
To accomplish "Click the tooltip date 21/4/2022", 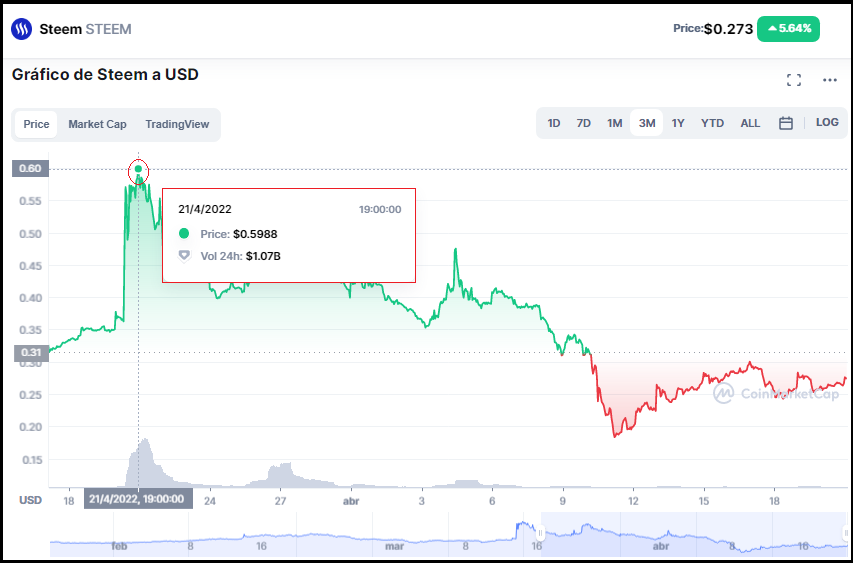I will [x=205, y=209].
